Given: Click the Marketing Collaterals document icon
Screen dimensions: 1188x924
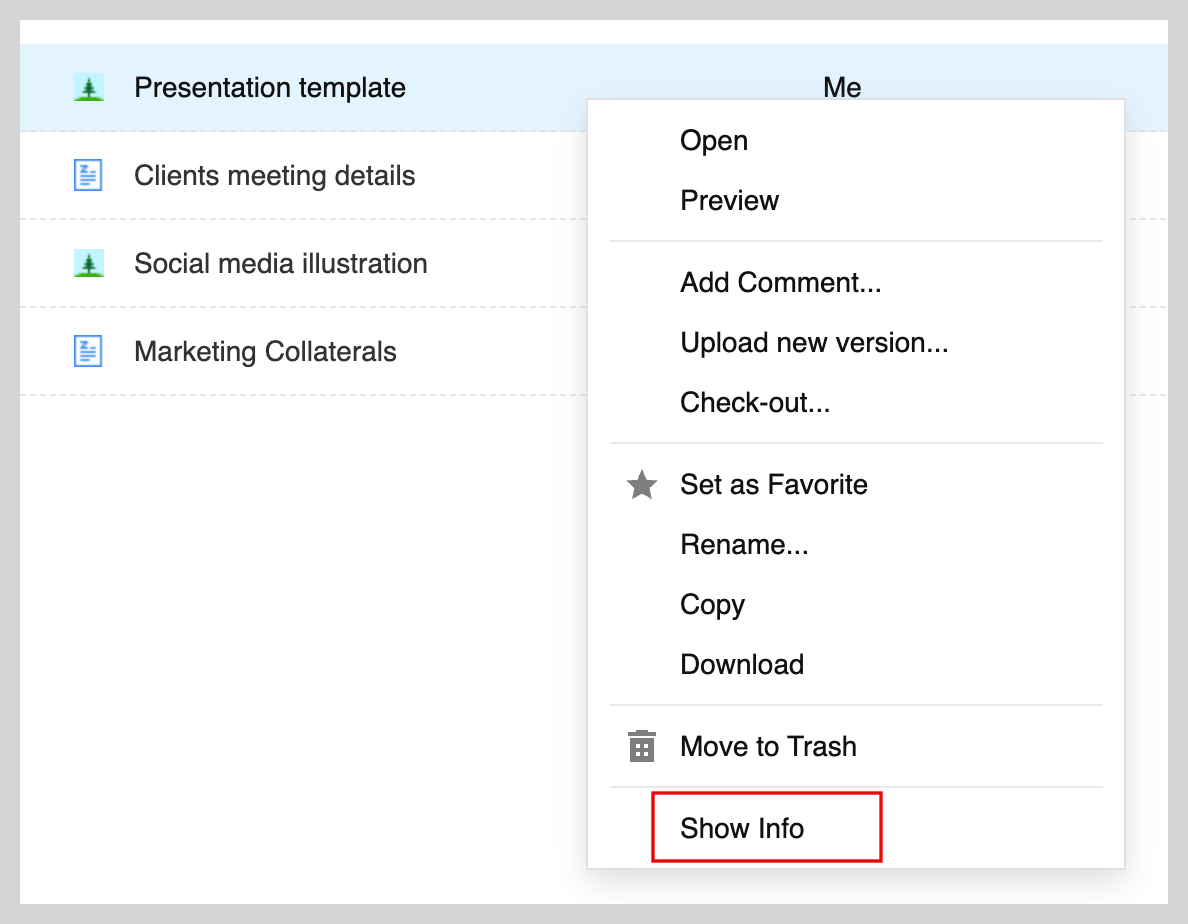Looking at the screenshot, I should [x=88, y=351].
